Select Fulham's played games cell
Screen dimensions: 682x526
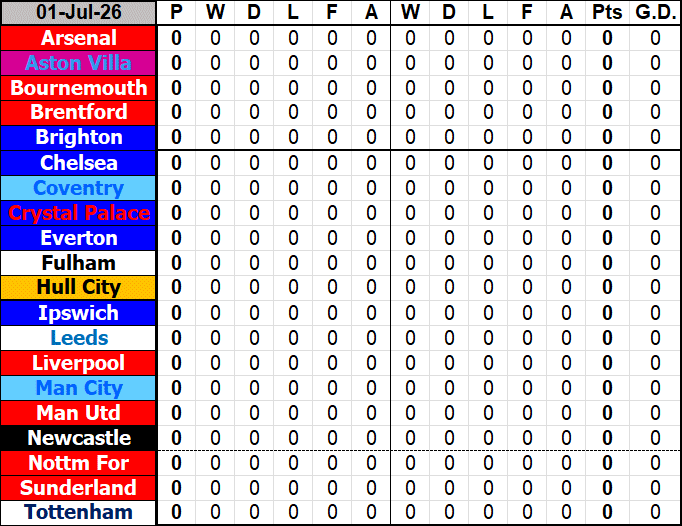tap(176, 263)
